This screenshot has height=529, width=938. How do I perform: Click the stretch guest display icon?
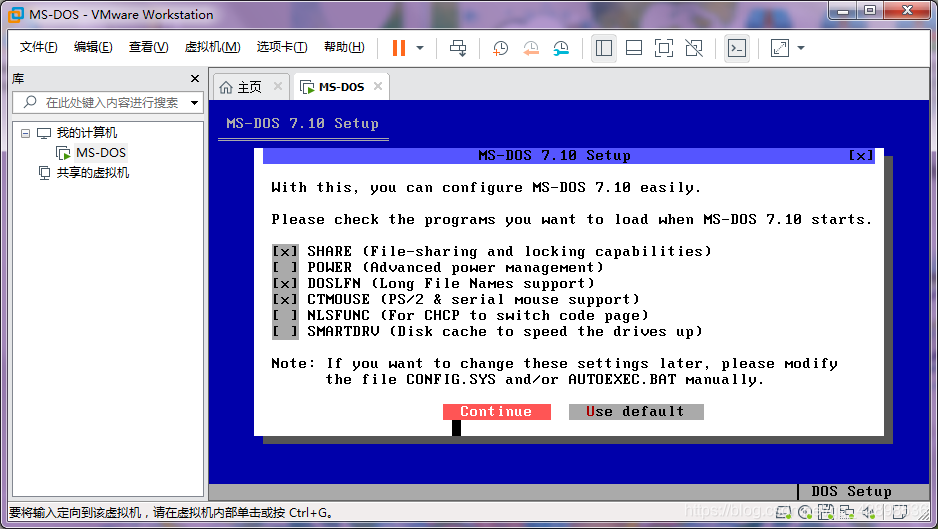tap(779, 48)
